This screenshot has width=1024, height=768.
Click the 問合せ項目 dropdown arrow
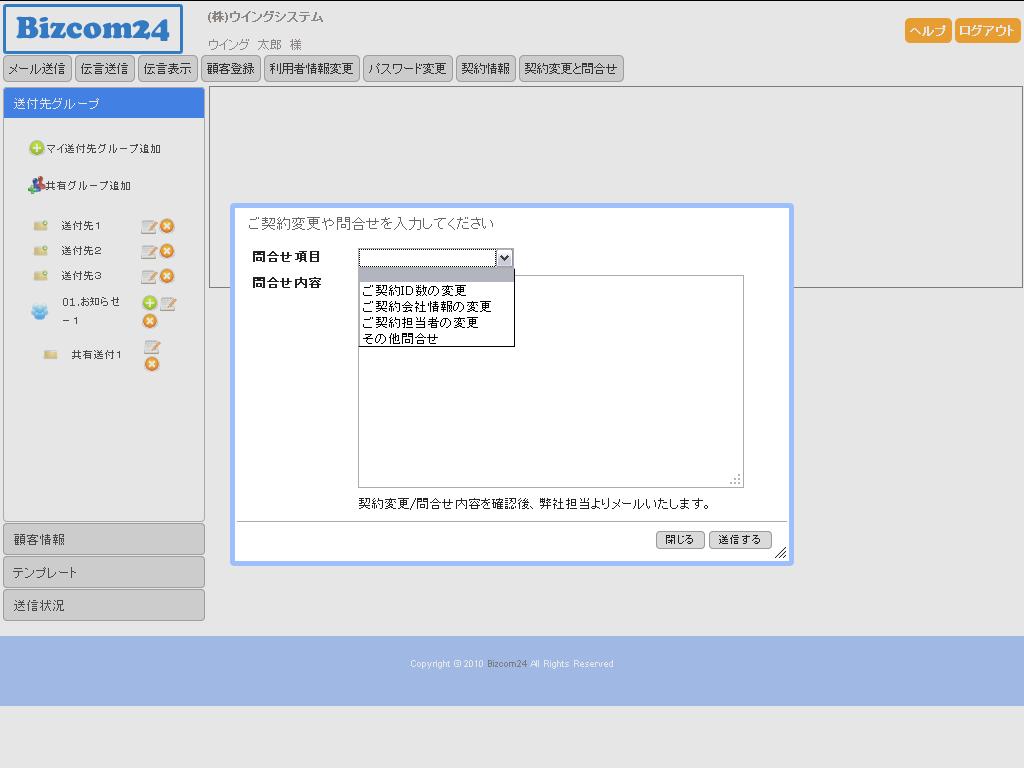(504, 258)
